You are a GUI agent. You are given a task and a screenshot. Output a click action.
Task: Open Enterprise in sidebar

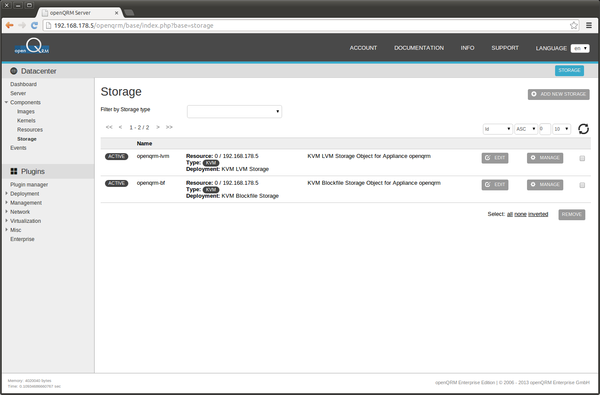(x=22, y=239)
